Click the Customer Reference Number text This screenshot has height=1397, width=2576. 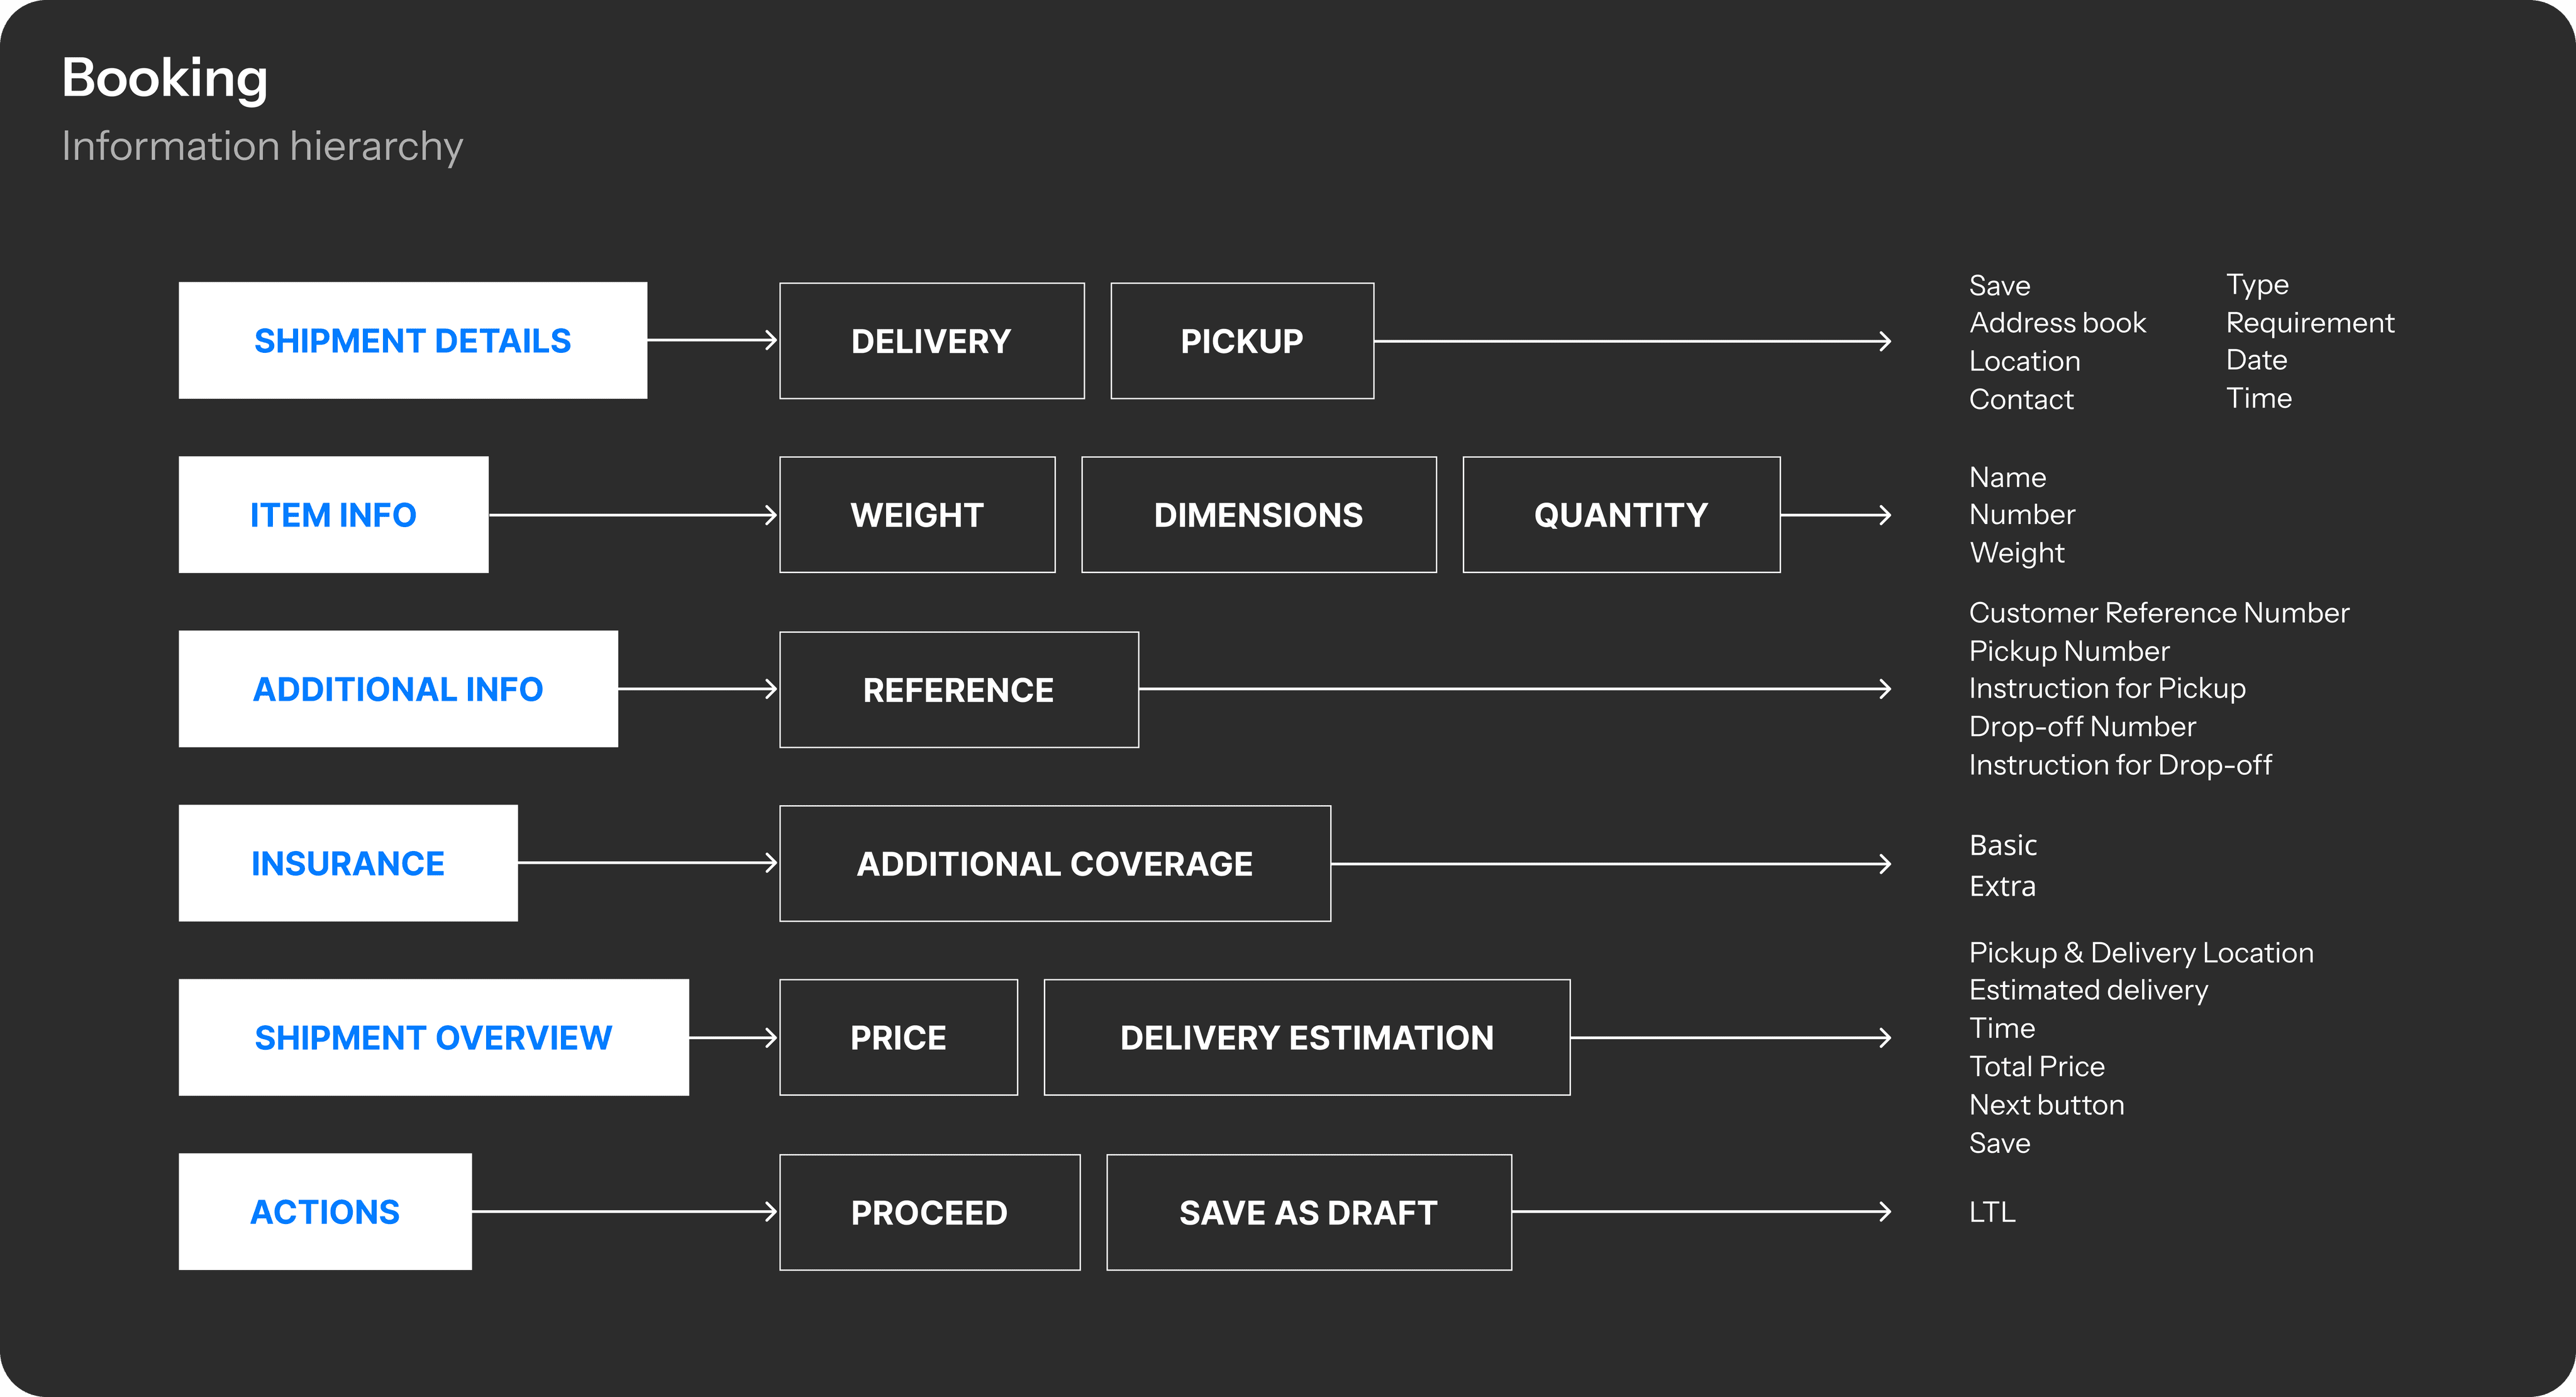(x=2159, y=612)
